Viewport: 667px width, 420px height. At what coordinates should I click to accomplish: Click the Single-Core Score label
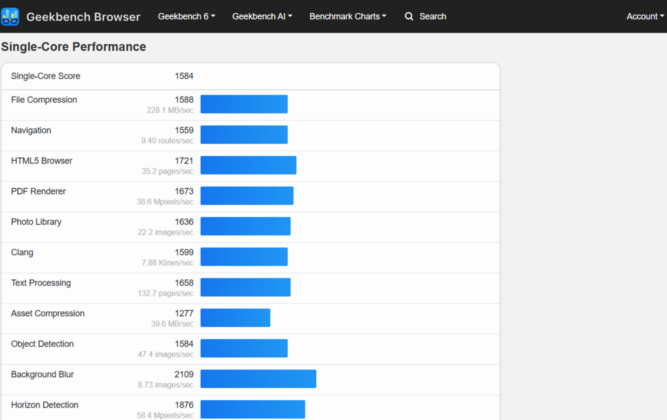(x=46, y=76)
